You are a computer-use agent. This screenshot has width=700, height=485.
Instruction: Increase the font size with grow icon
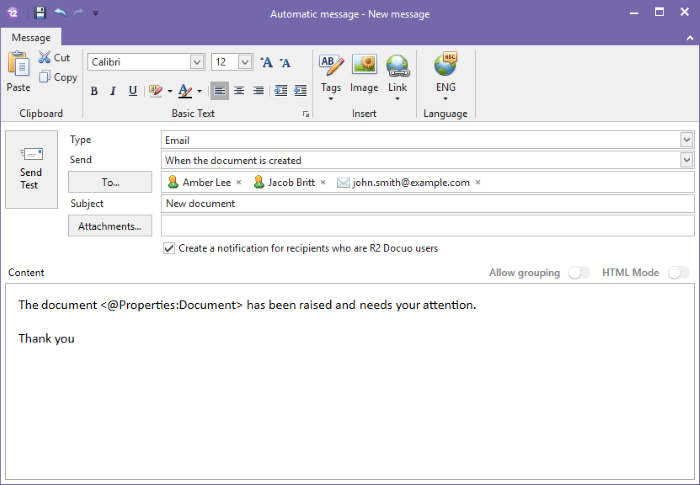tap(266, 62)
